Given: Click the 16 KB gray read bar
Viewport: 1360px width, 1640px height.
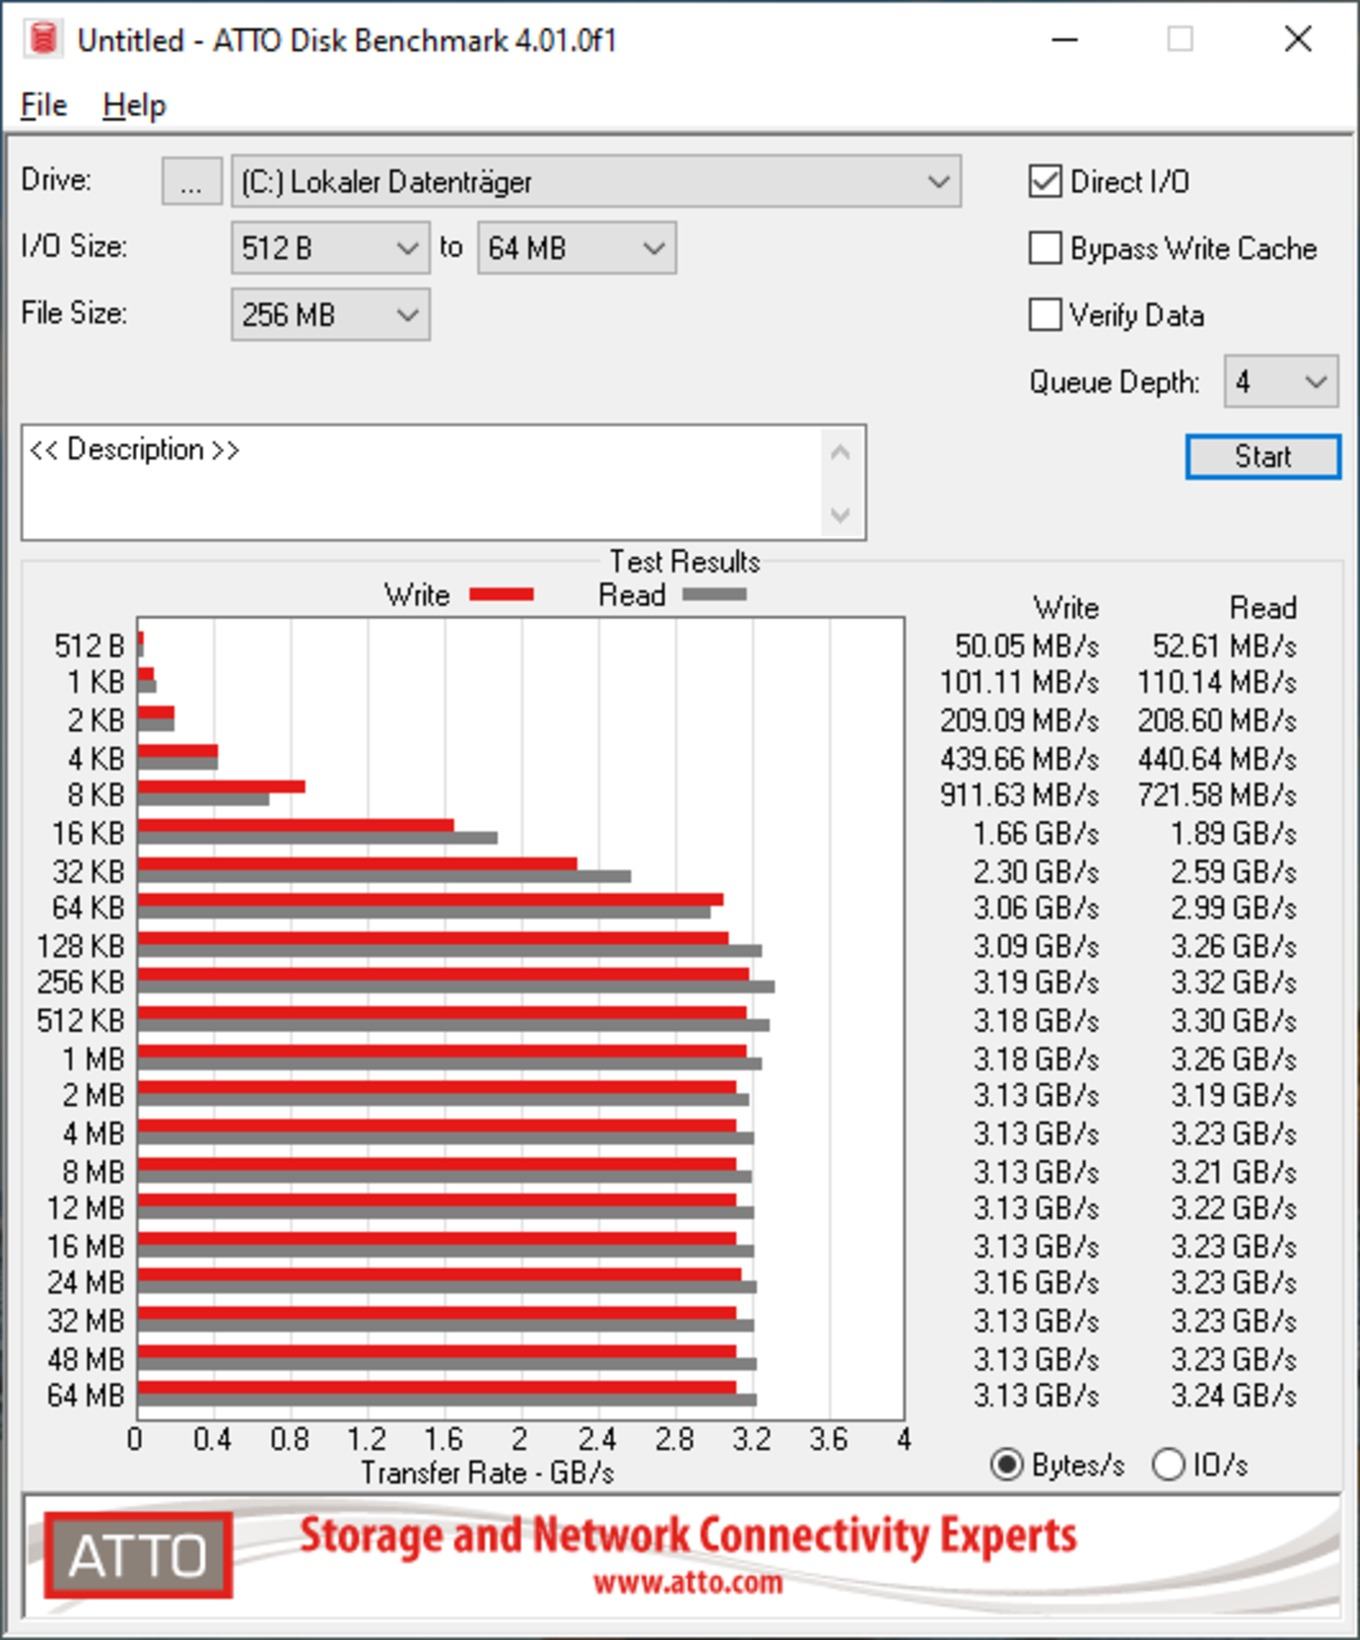Looking at the screenshot, I should click(x=318, y=838).
